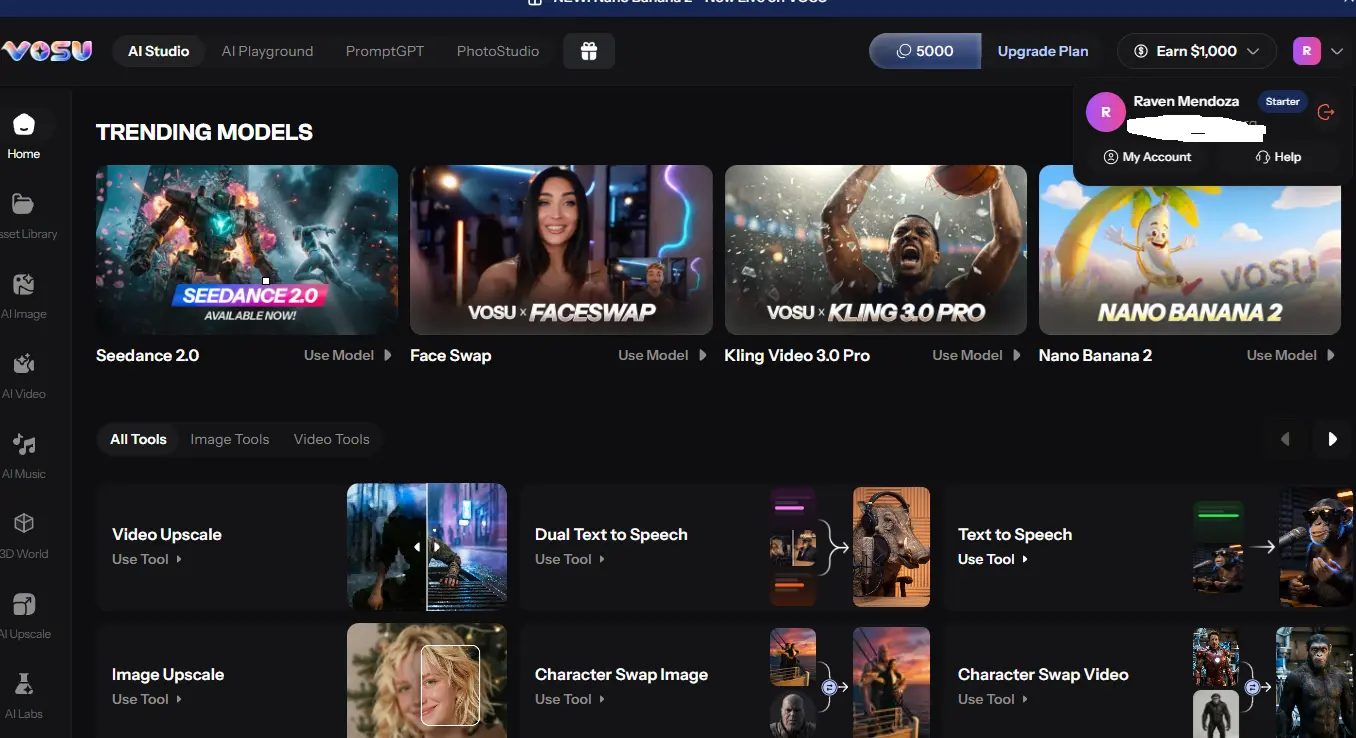The height and width of the screenshot is (738, 1356).
Task: Click Use Tool under Character Swap Video
Action: tap(993, 699)
